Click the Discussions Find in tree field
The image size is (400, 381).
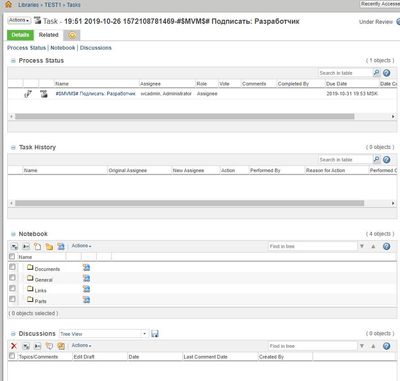point(313,346)
